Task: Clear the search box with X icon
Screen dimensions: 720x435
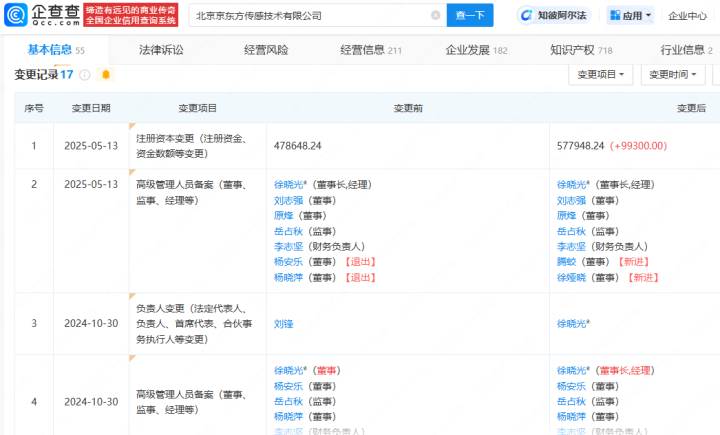Action: [435, 15]
